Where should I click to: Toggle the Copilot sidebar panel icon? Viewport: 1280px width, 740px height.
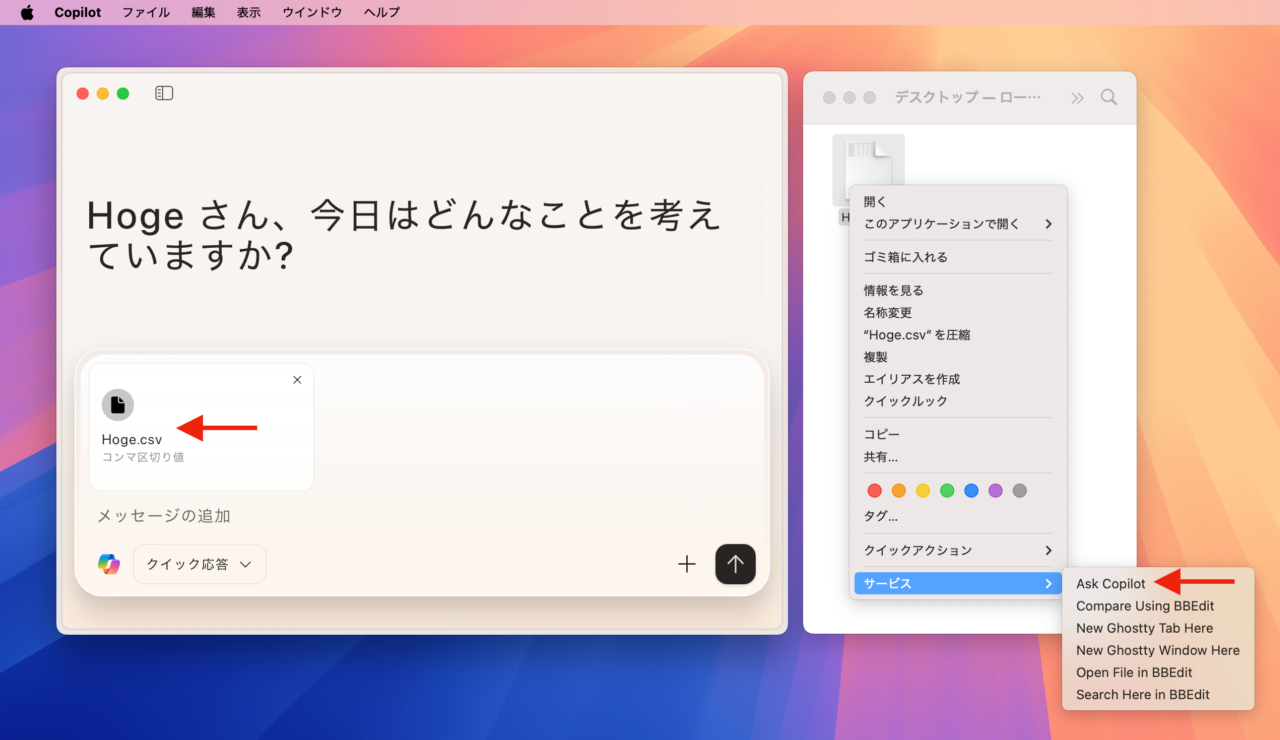[x=164, y=93]
